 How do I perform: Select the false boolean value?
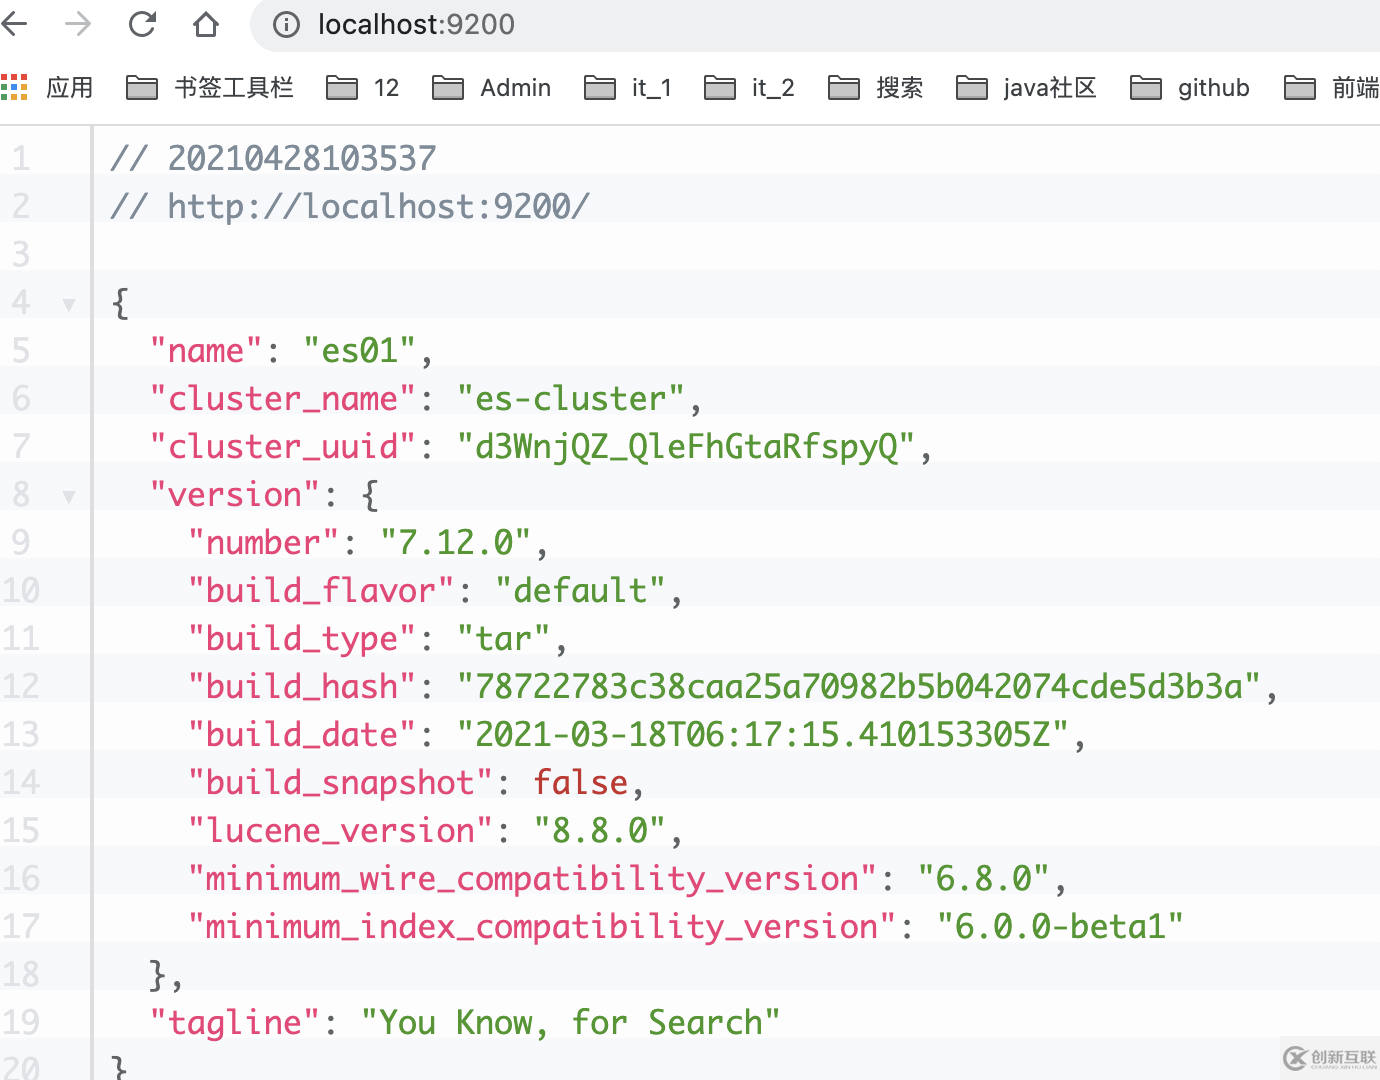[580, 783]
